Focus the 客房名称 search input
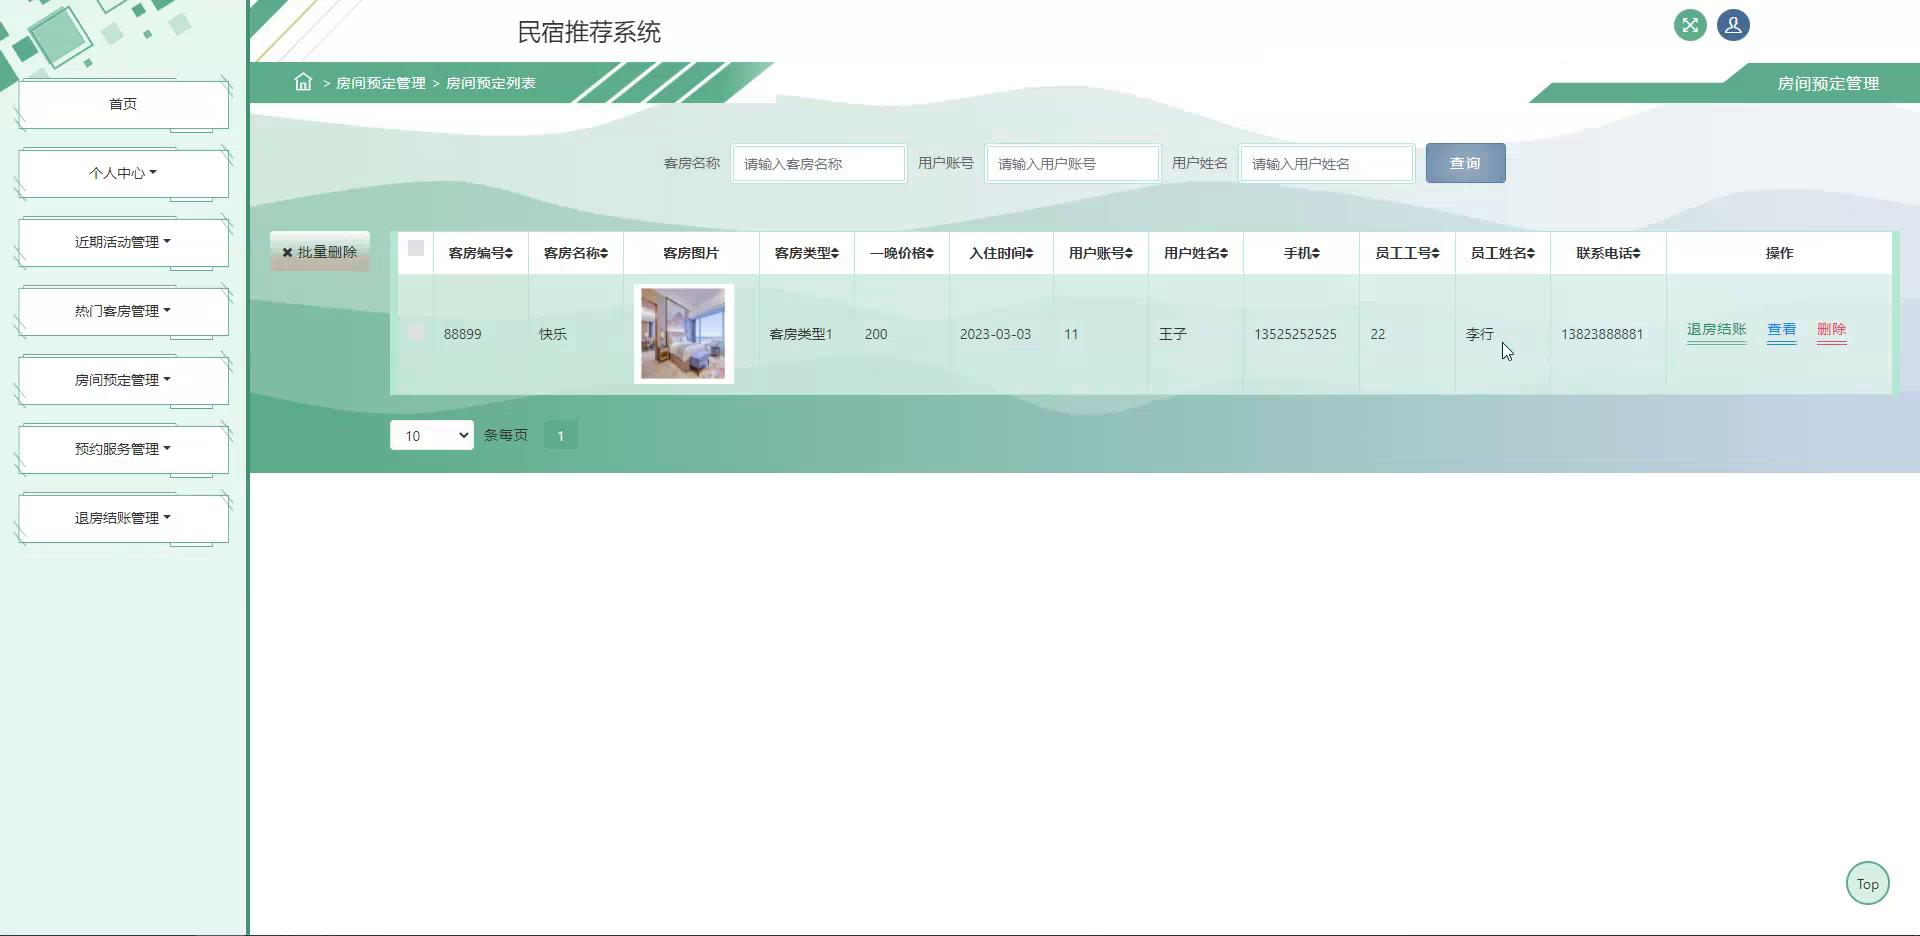Viewport: 1920px width, 936px height. tap(819, 163)
